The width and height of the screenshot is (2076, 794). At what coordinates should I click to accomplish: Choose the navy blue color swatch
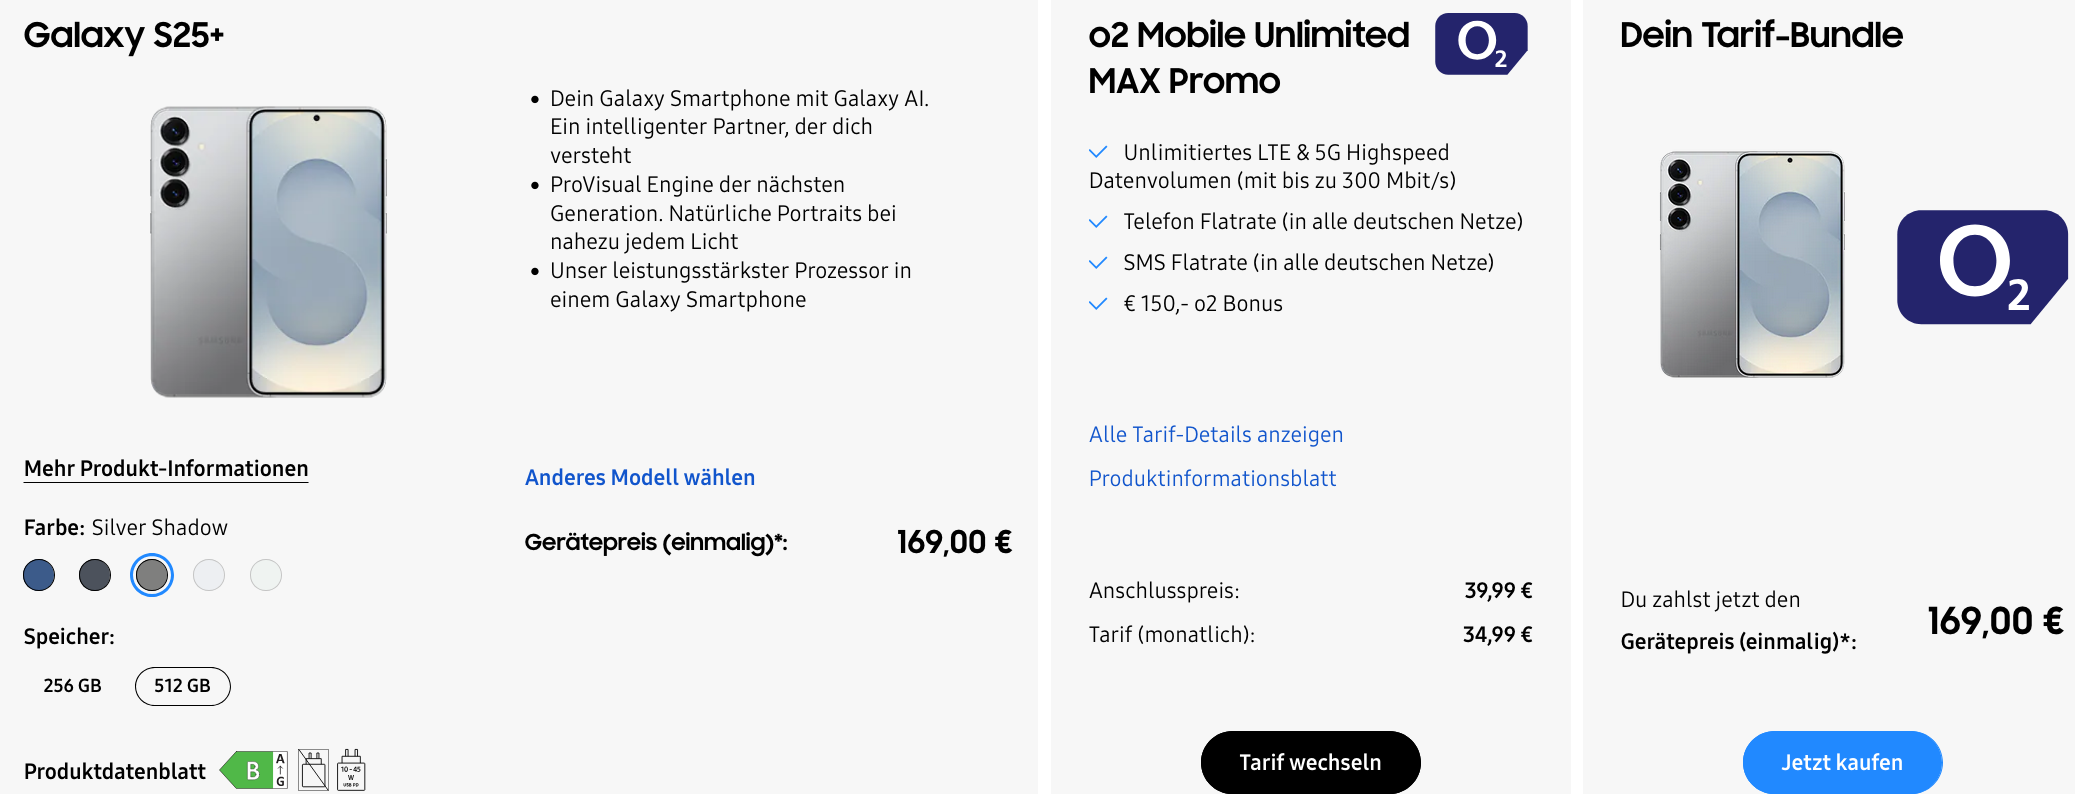39,575
